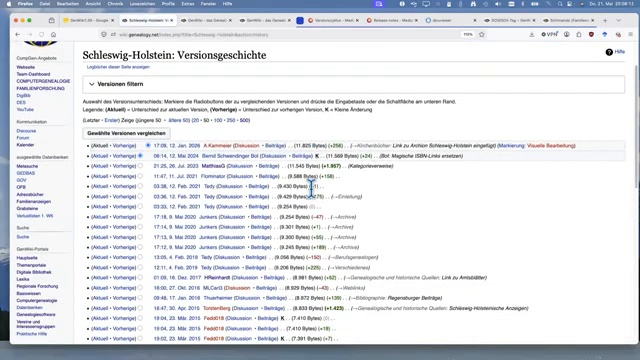Open the Datei menu
Screen dimensions: 640x360
44,4
